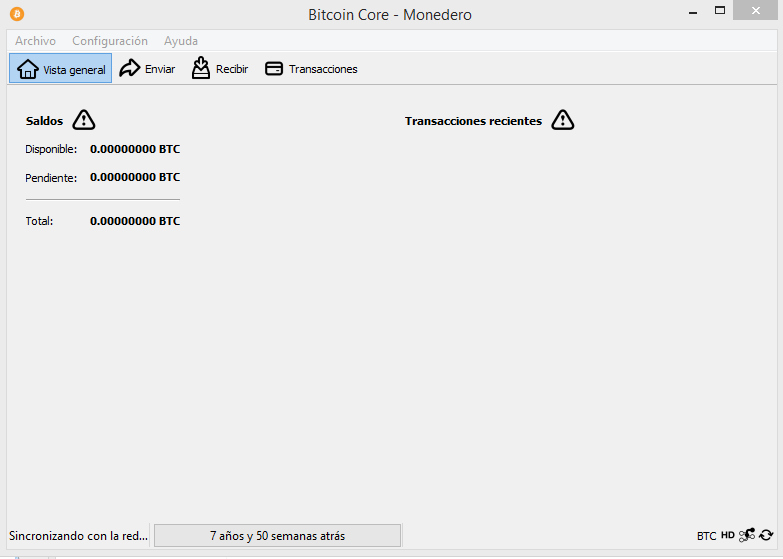The height and width of the screenshot is (559, 783).
Task: Click the warning icon beside Transacciones recientes
Action: (563, 120)
